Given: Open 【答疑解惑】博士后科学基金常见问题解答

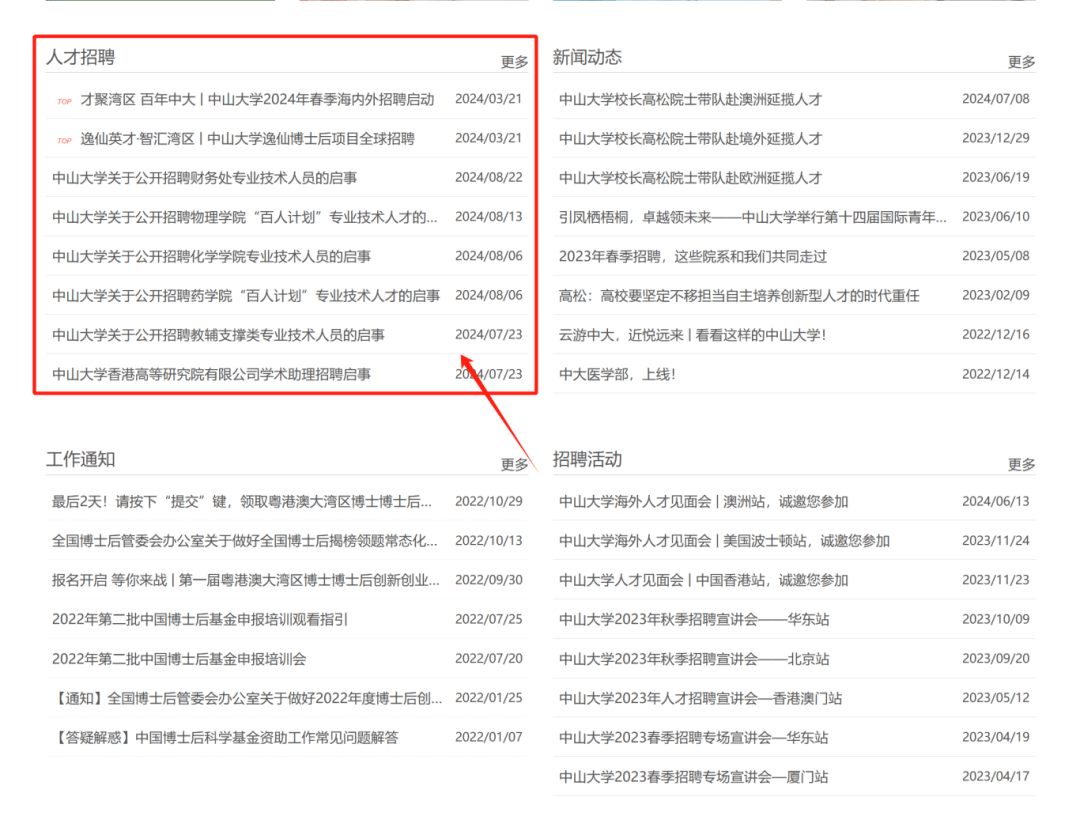Looking at the screenshot, I should (225, 737).
